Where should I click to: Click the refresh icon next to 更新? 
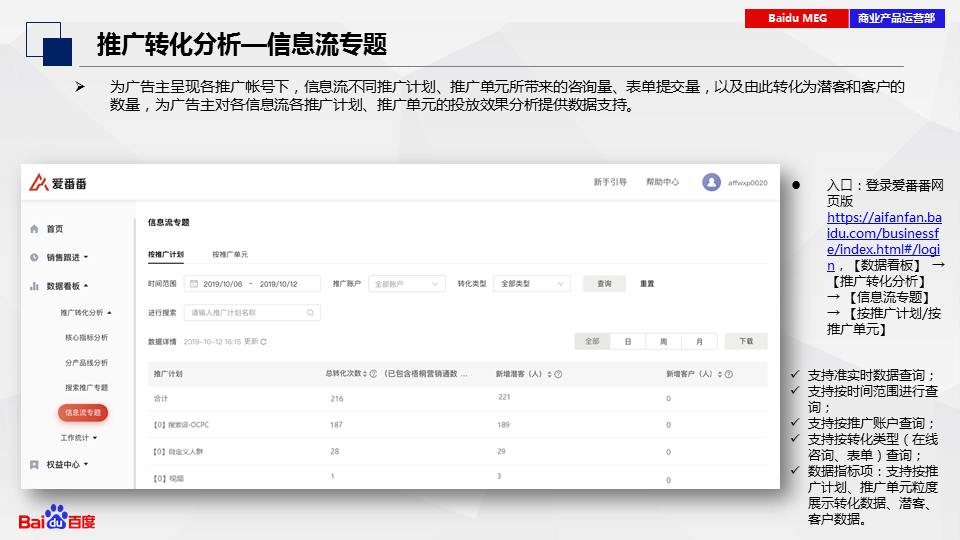[x=264, y=341]
